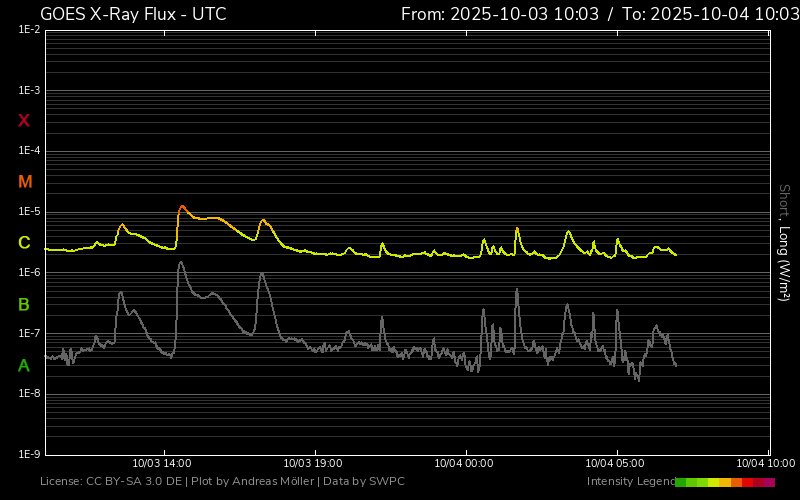Viewport: 800px width, 500px height.
Task: Click the red X flare class label
Action: pyautogui.click(x=24, y=121)
